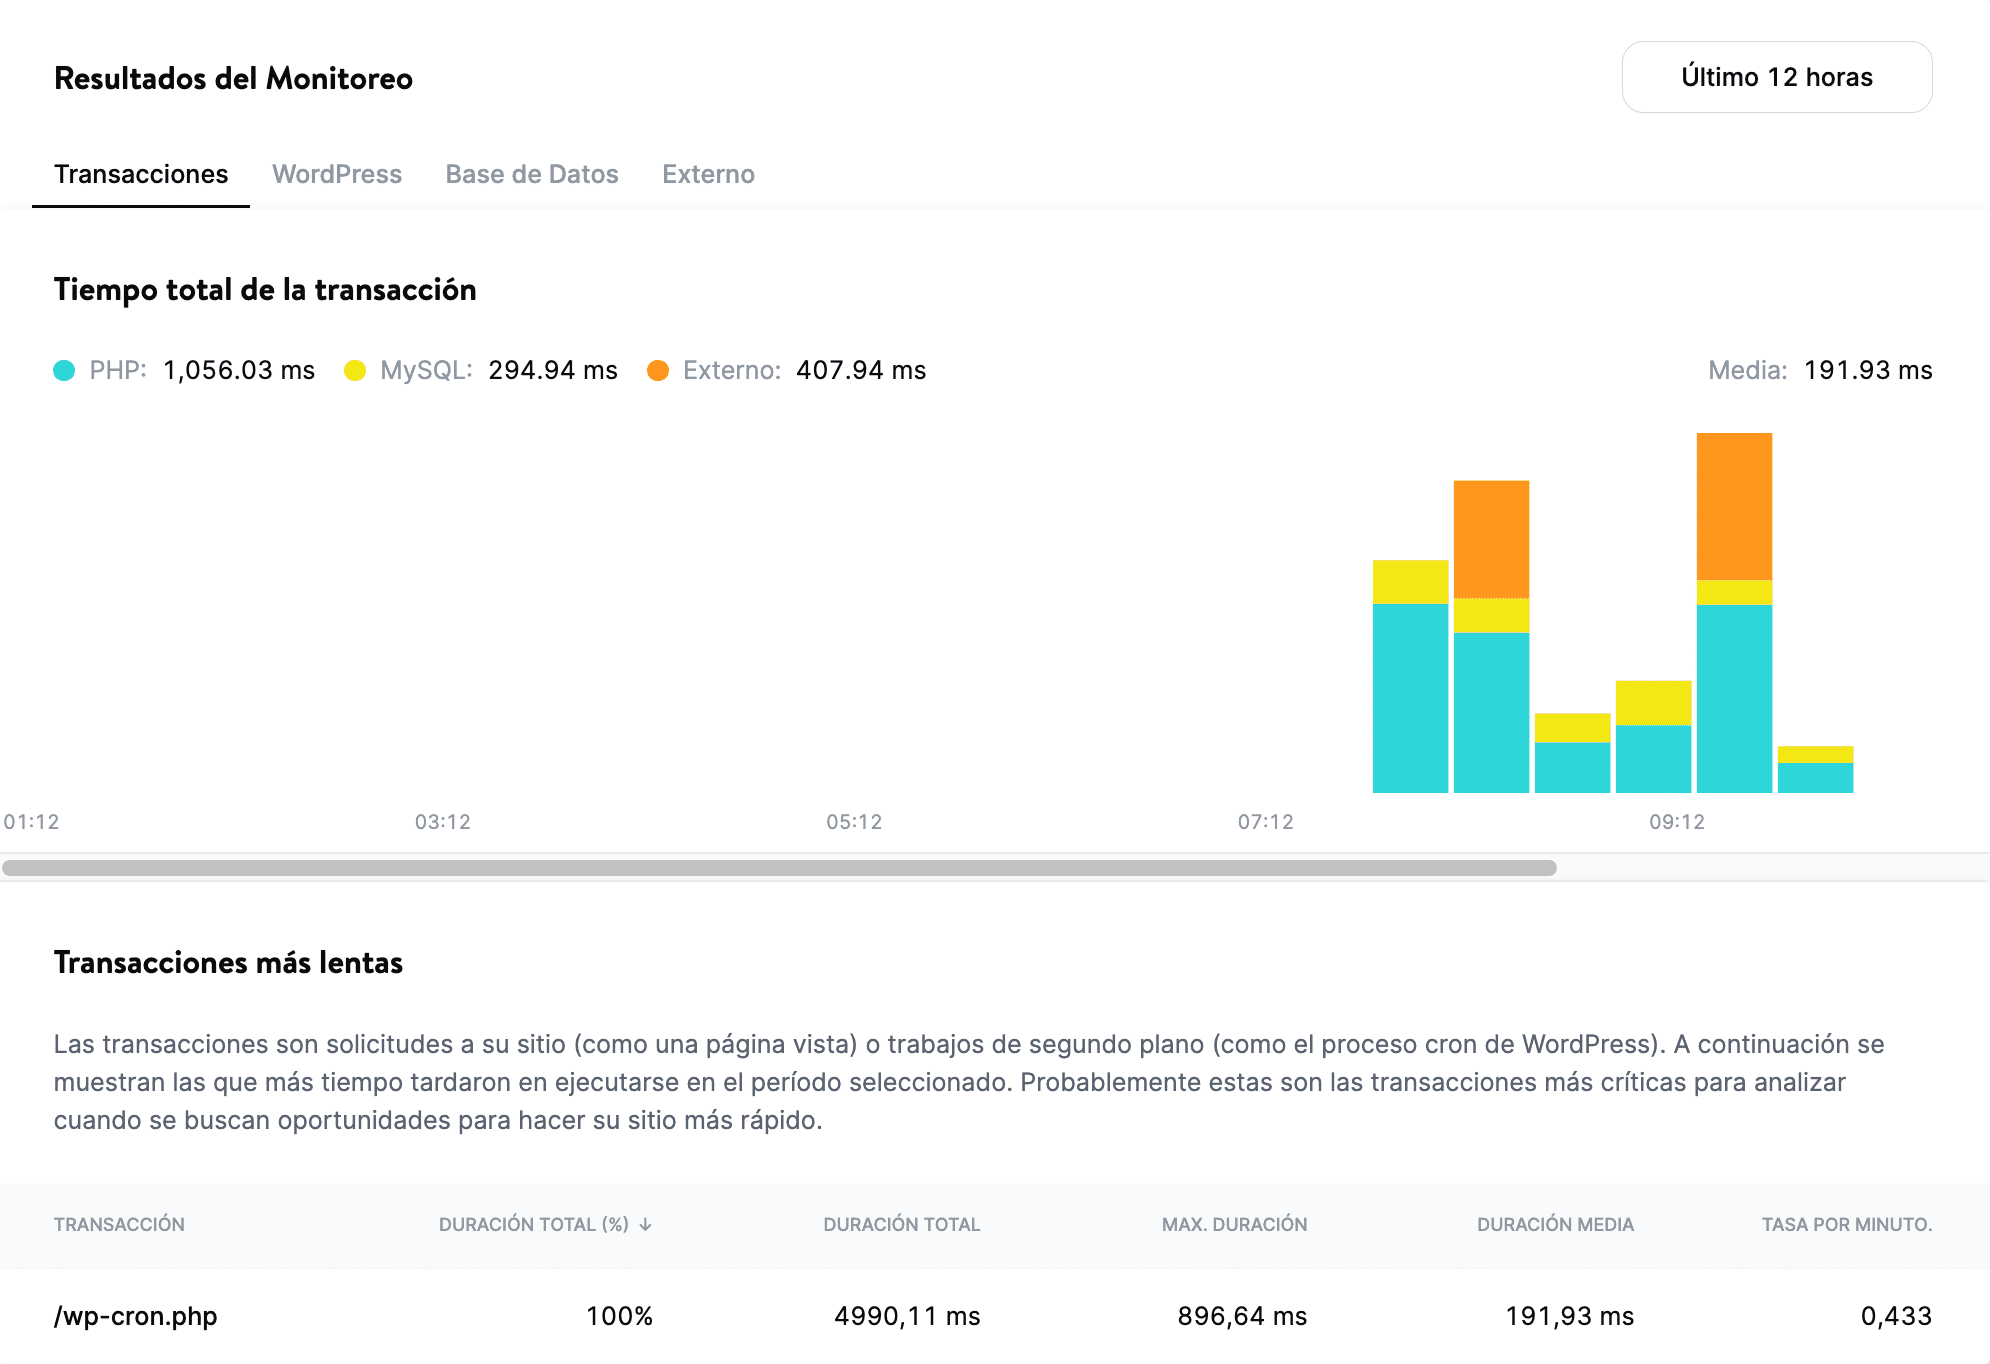Sort by the Transacción column header
This screenshot has height=1364, width=1990.
(x=119, y=1225)
